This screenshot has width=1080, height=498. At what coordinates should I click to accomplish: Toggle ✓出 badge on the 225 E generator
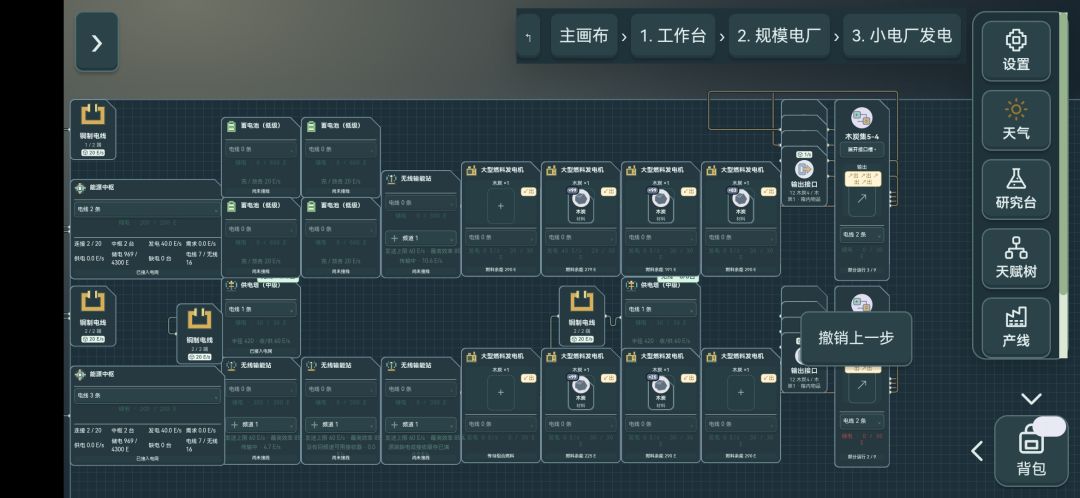tap(609, 378)
